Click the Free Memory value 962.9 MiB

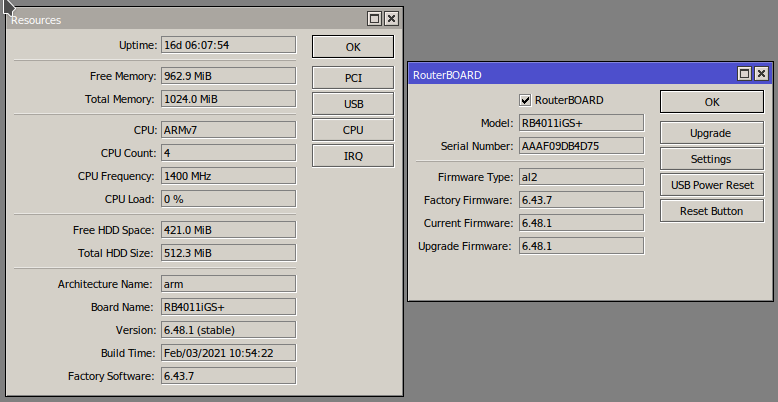[x=228, y=76]
